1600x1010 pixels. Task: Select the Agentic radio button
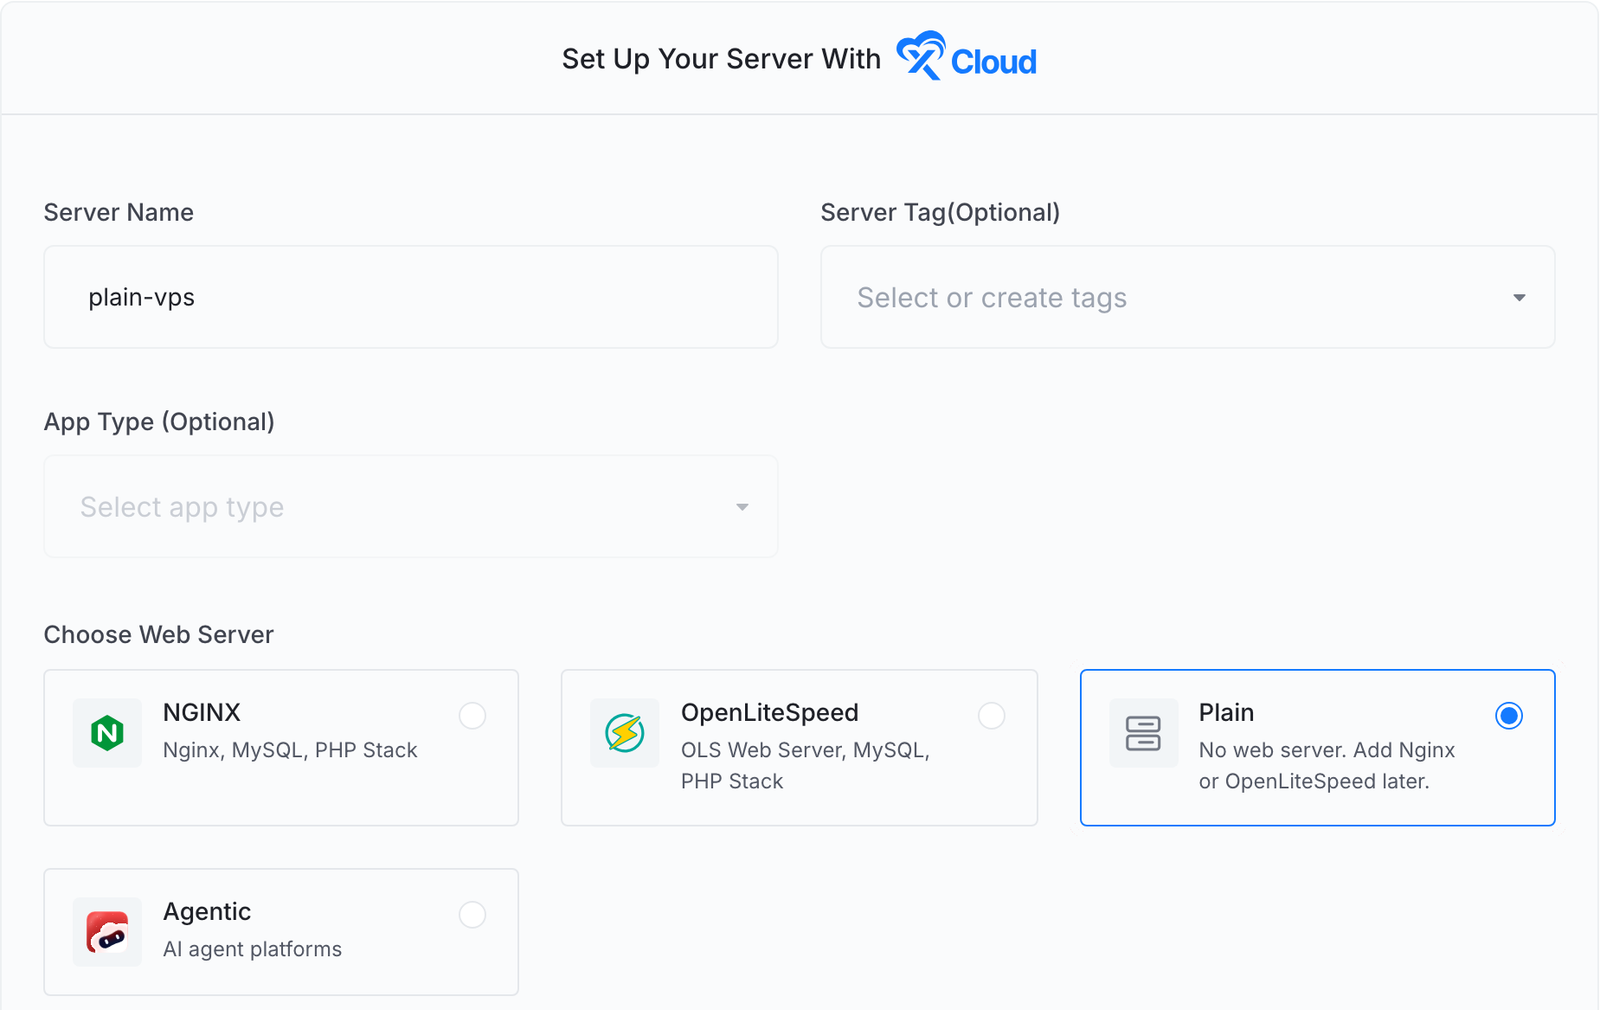pos(472,915)
